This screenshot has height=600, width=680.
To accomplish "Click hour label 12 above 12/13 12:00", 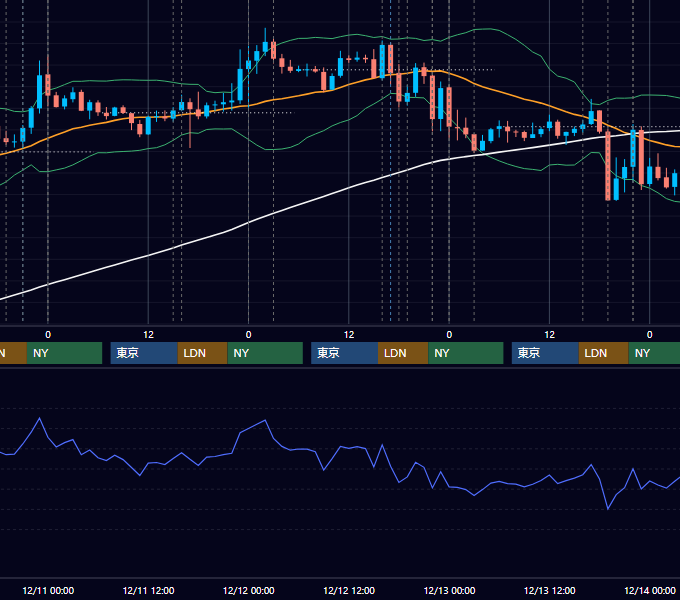I will pos(549,335).
